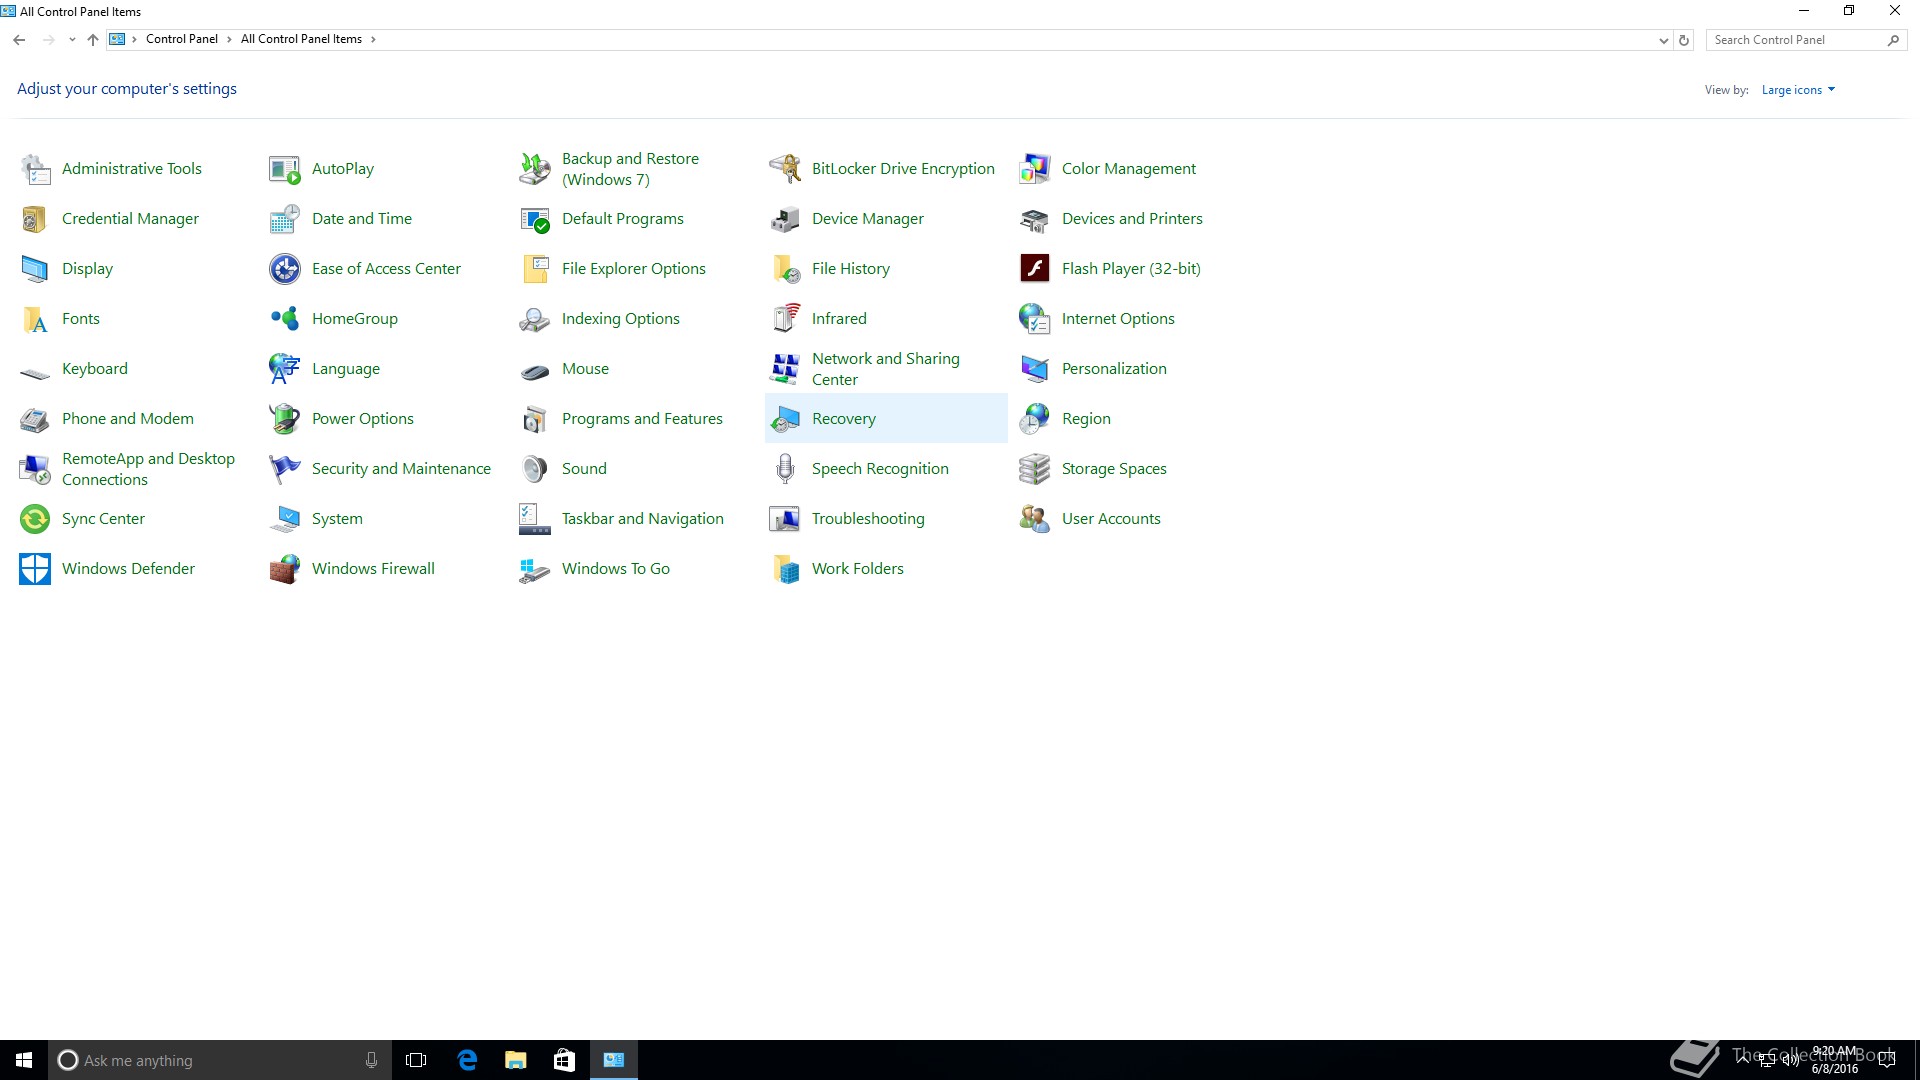
Task: Click the Sound link
Action: point(584,469)
